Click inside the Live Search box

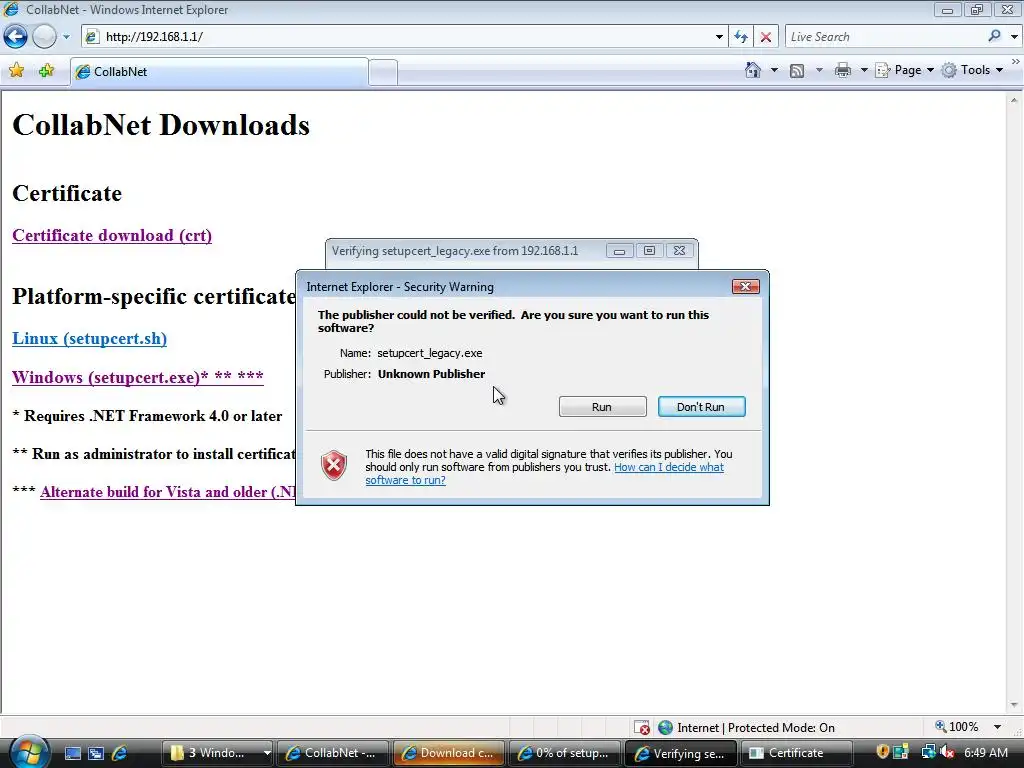[x=885, y=37]
